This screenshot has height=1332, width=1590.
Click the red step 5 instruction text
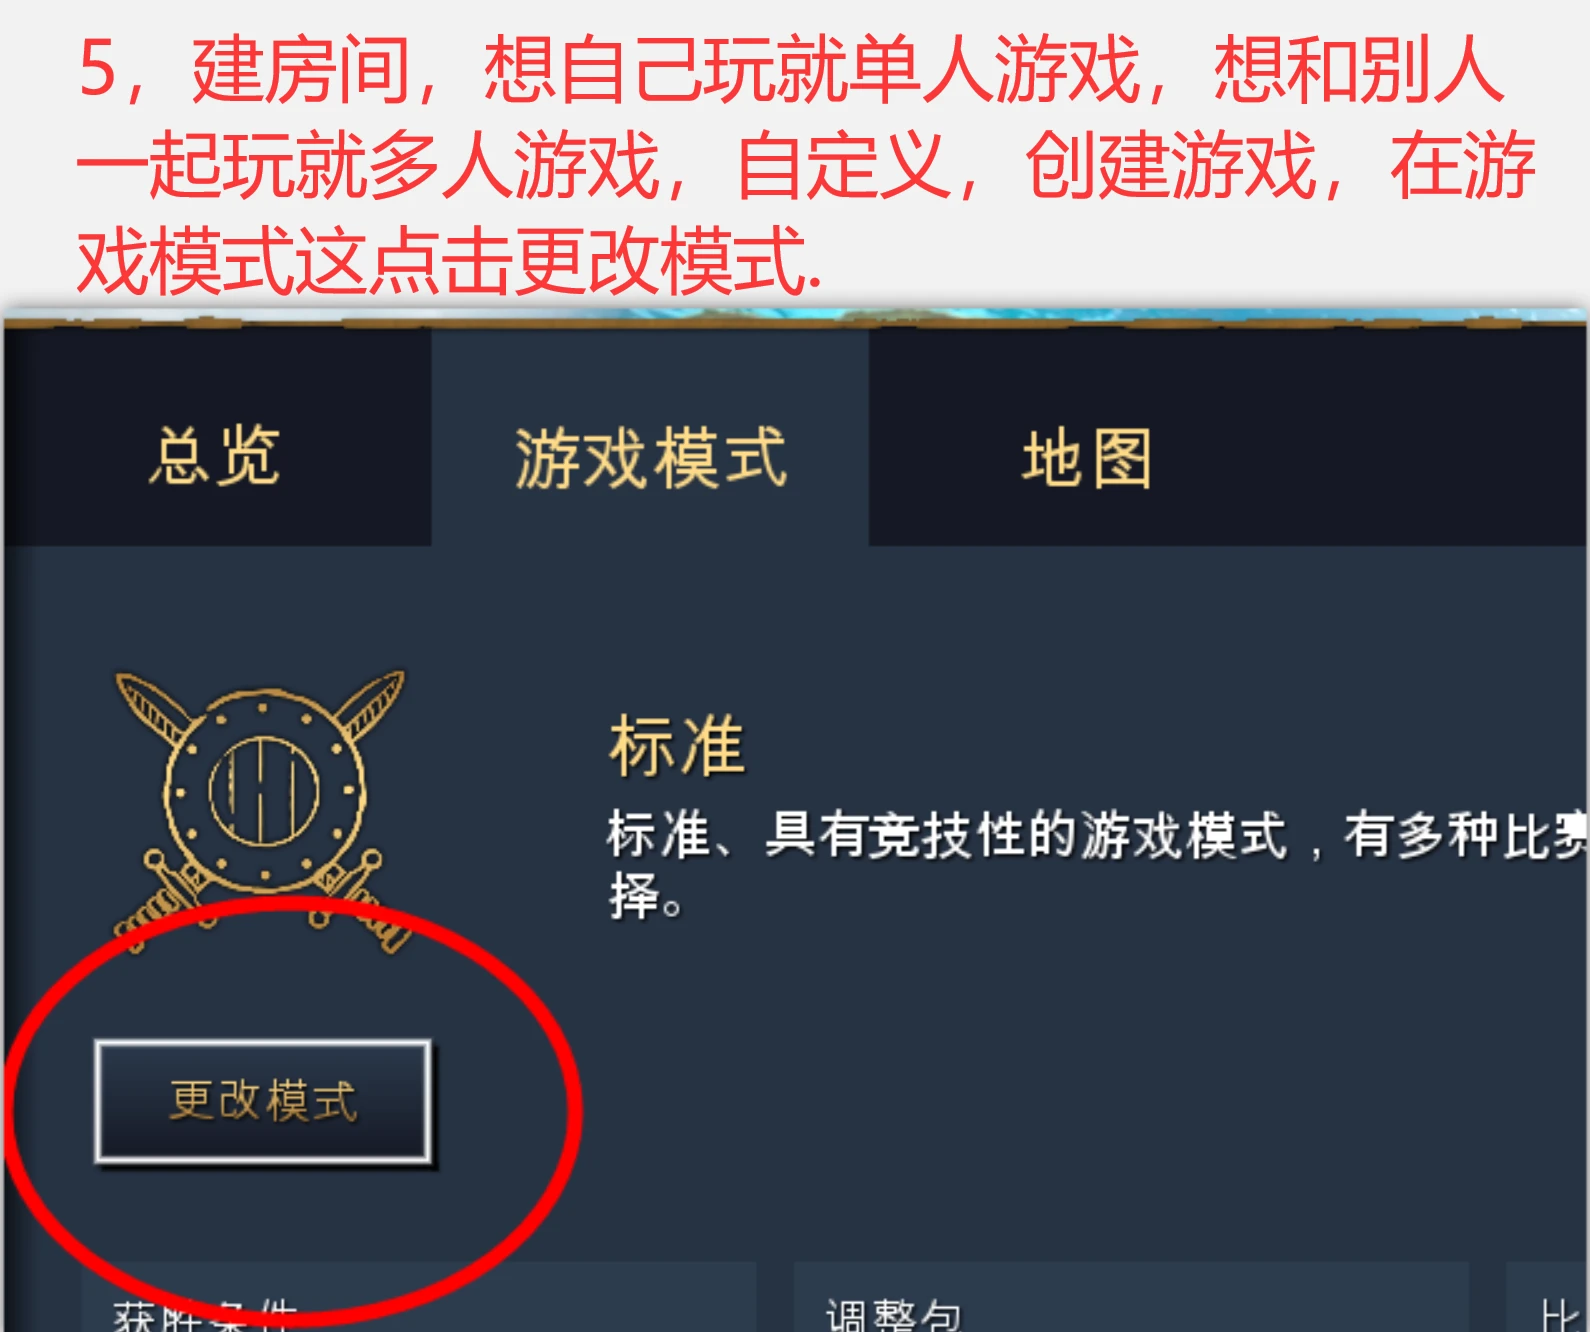(x=805, y=165)
